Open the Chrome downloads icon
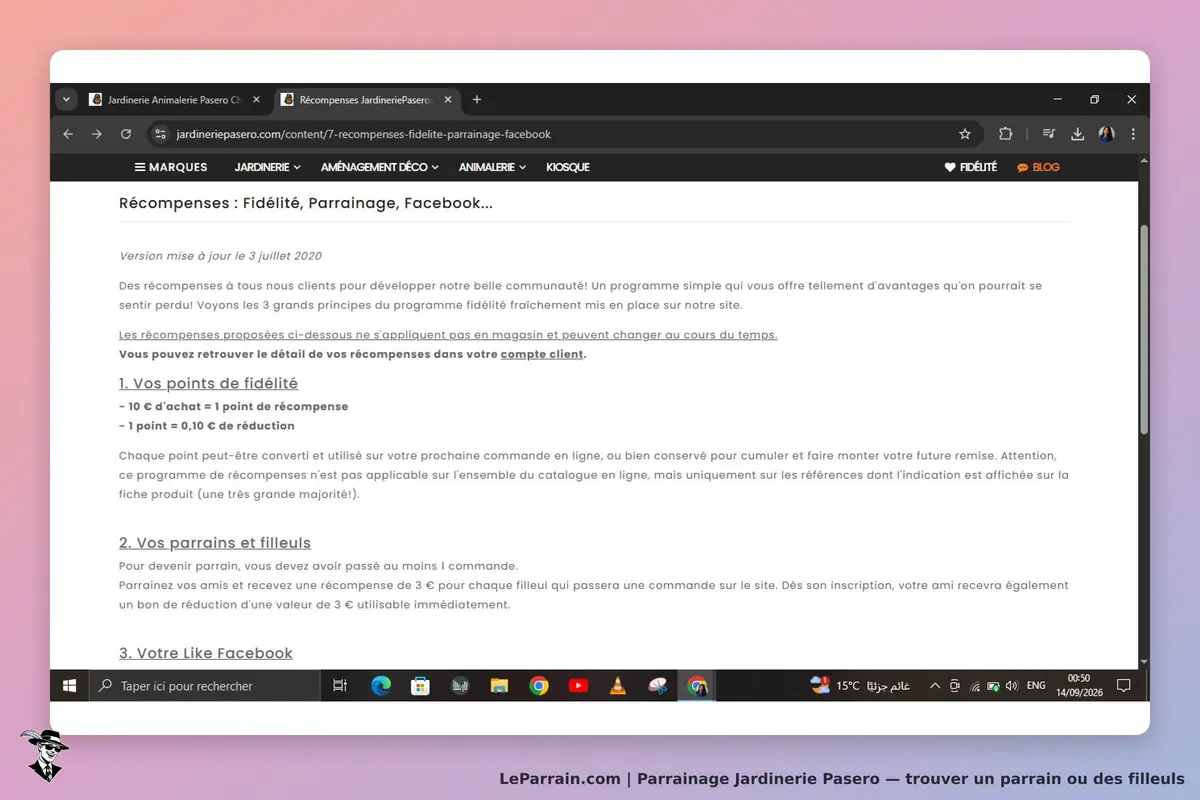This screenshot has height=800, width=1200. (x=1078, y=134)
